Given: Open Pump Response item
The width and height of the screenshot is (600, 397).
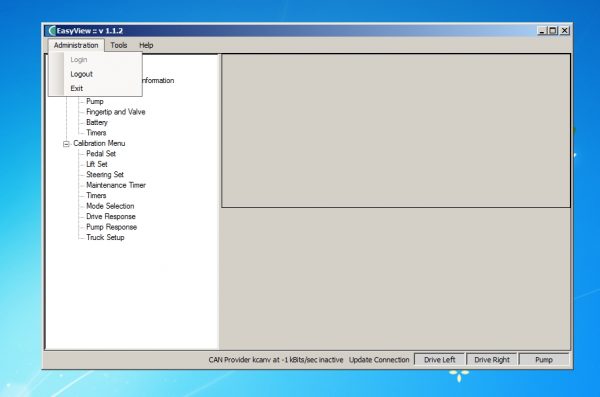Looking at the screenshot, I should [111, 227].
